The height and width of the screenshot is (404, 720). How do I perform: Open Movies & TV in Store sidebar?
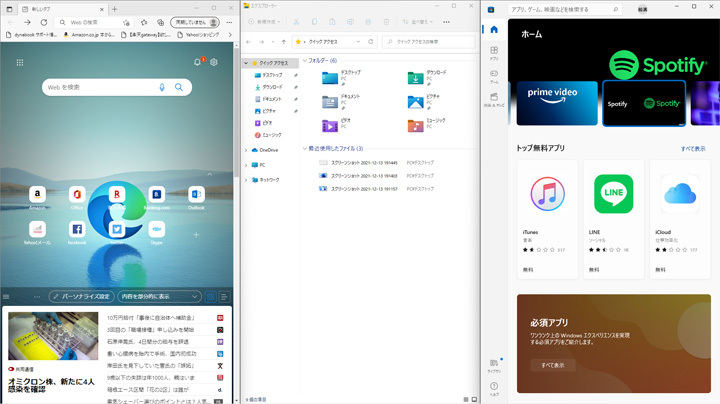(494, 100)
